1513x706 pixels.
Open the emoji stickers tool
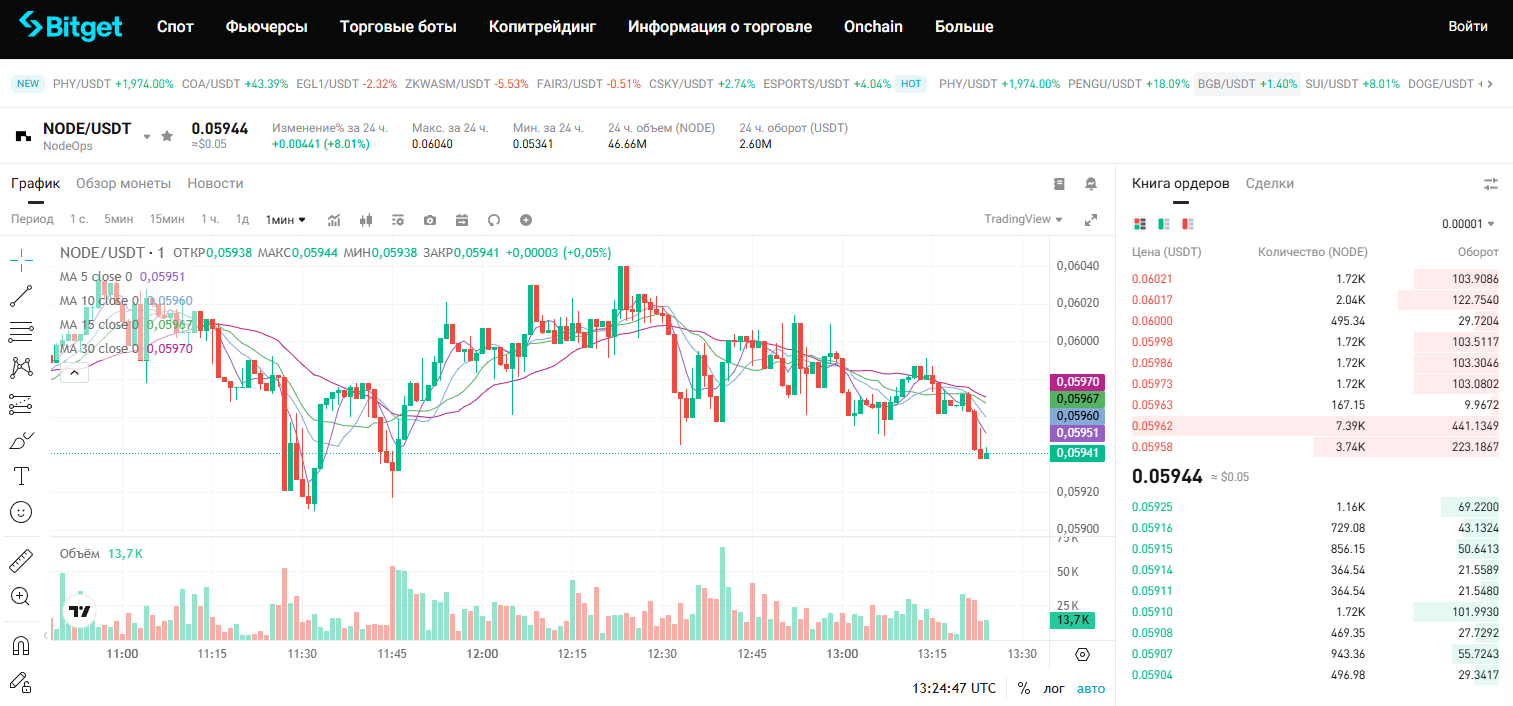tap(21, 512)
